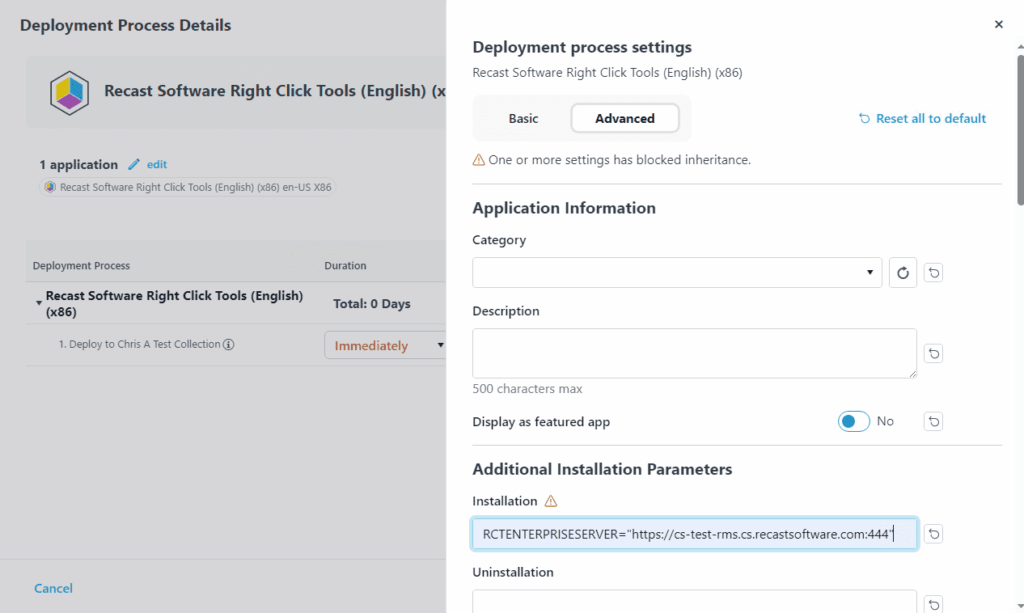Click inside the Installation parameters input field
Screen dimensions: 1024x613
click(x=690, y=533)
